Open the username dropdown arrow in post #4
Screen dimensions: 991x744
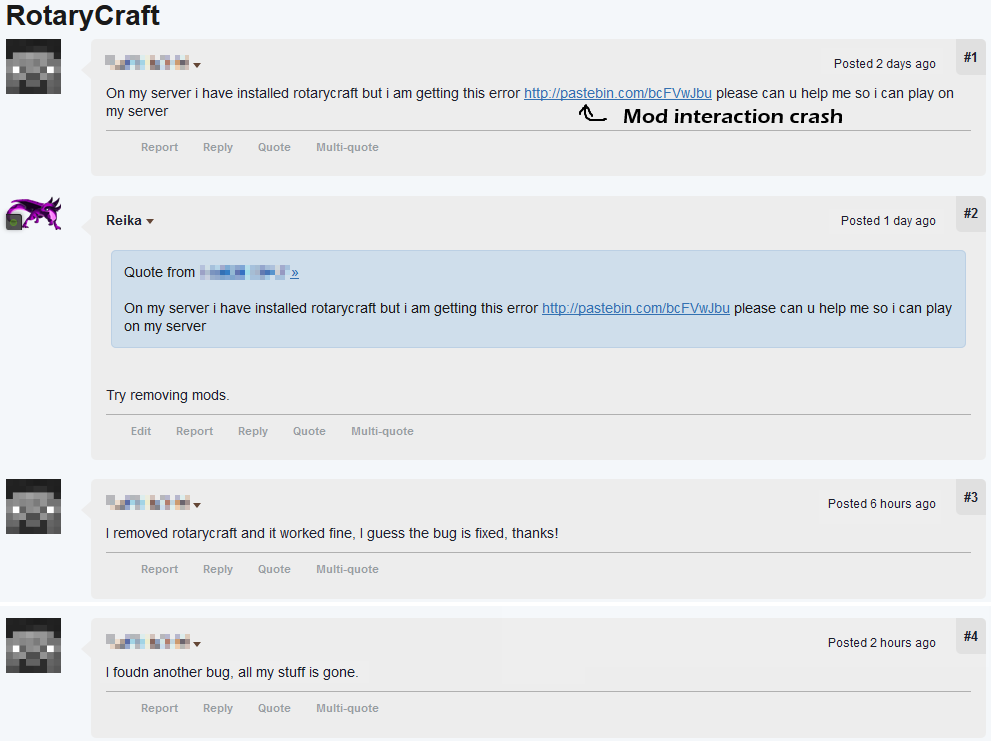coord(197,644)
